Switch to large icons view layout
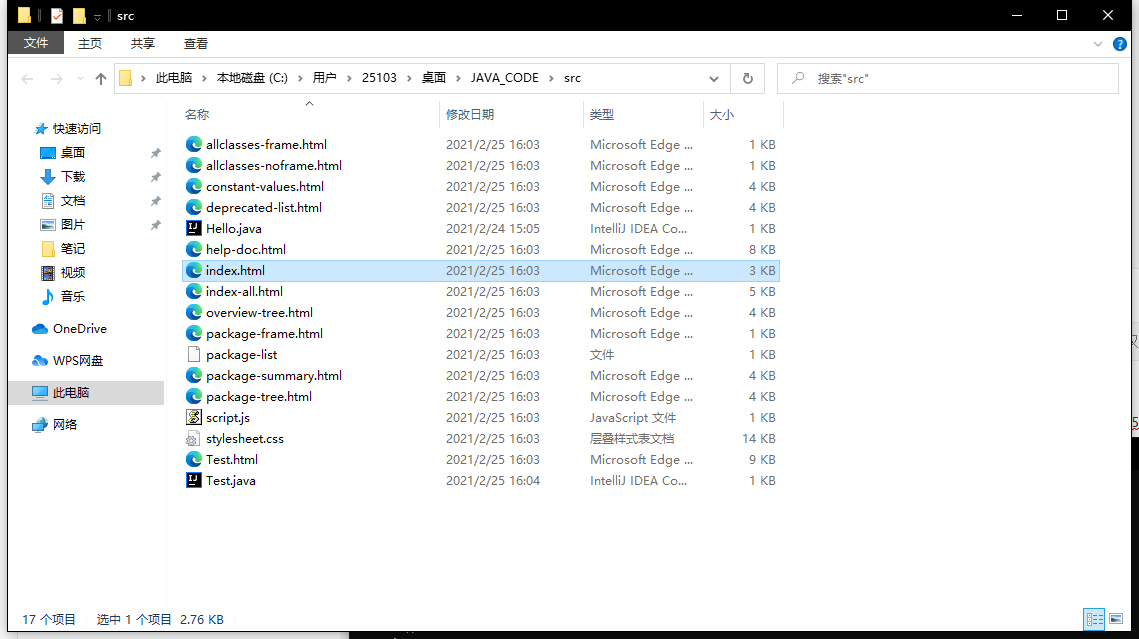The width and height of the screenshot is (1139, 639). 1116,619
